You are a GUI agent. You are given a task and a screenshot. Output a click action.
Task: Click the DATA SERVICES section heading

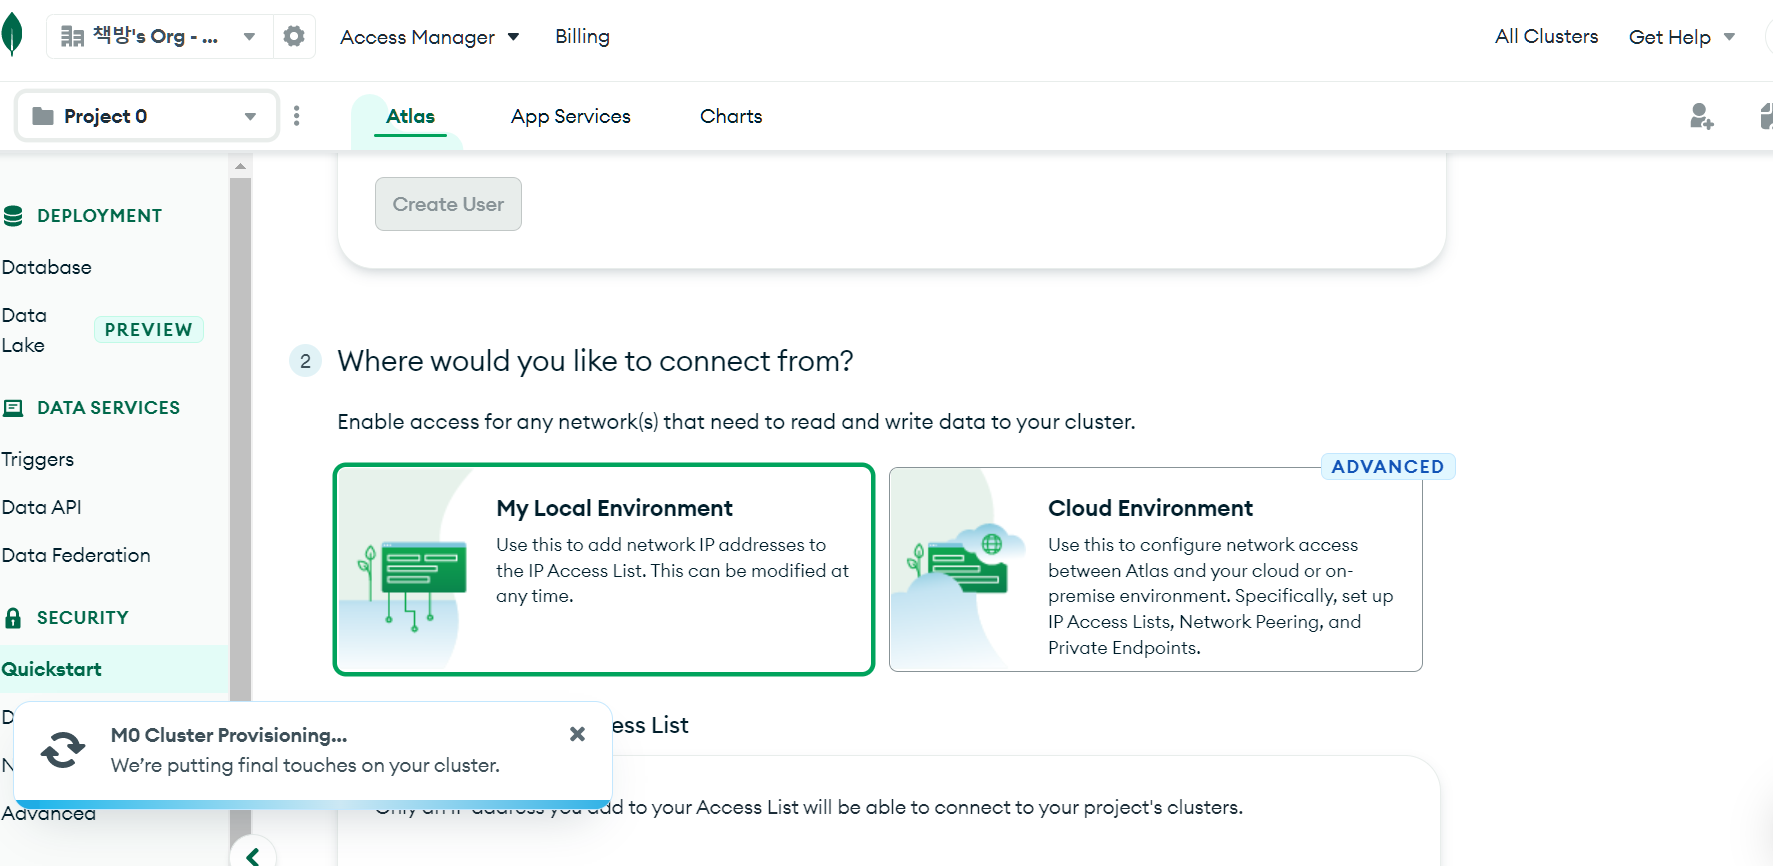(x=108, y=408)
